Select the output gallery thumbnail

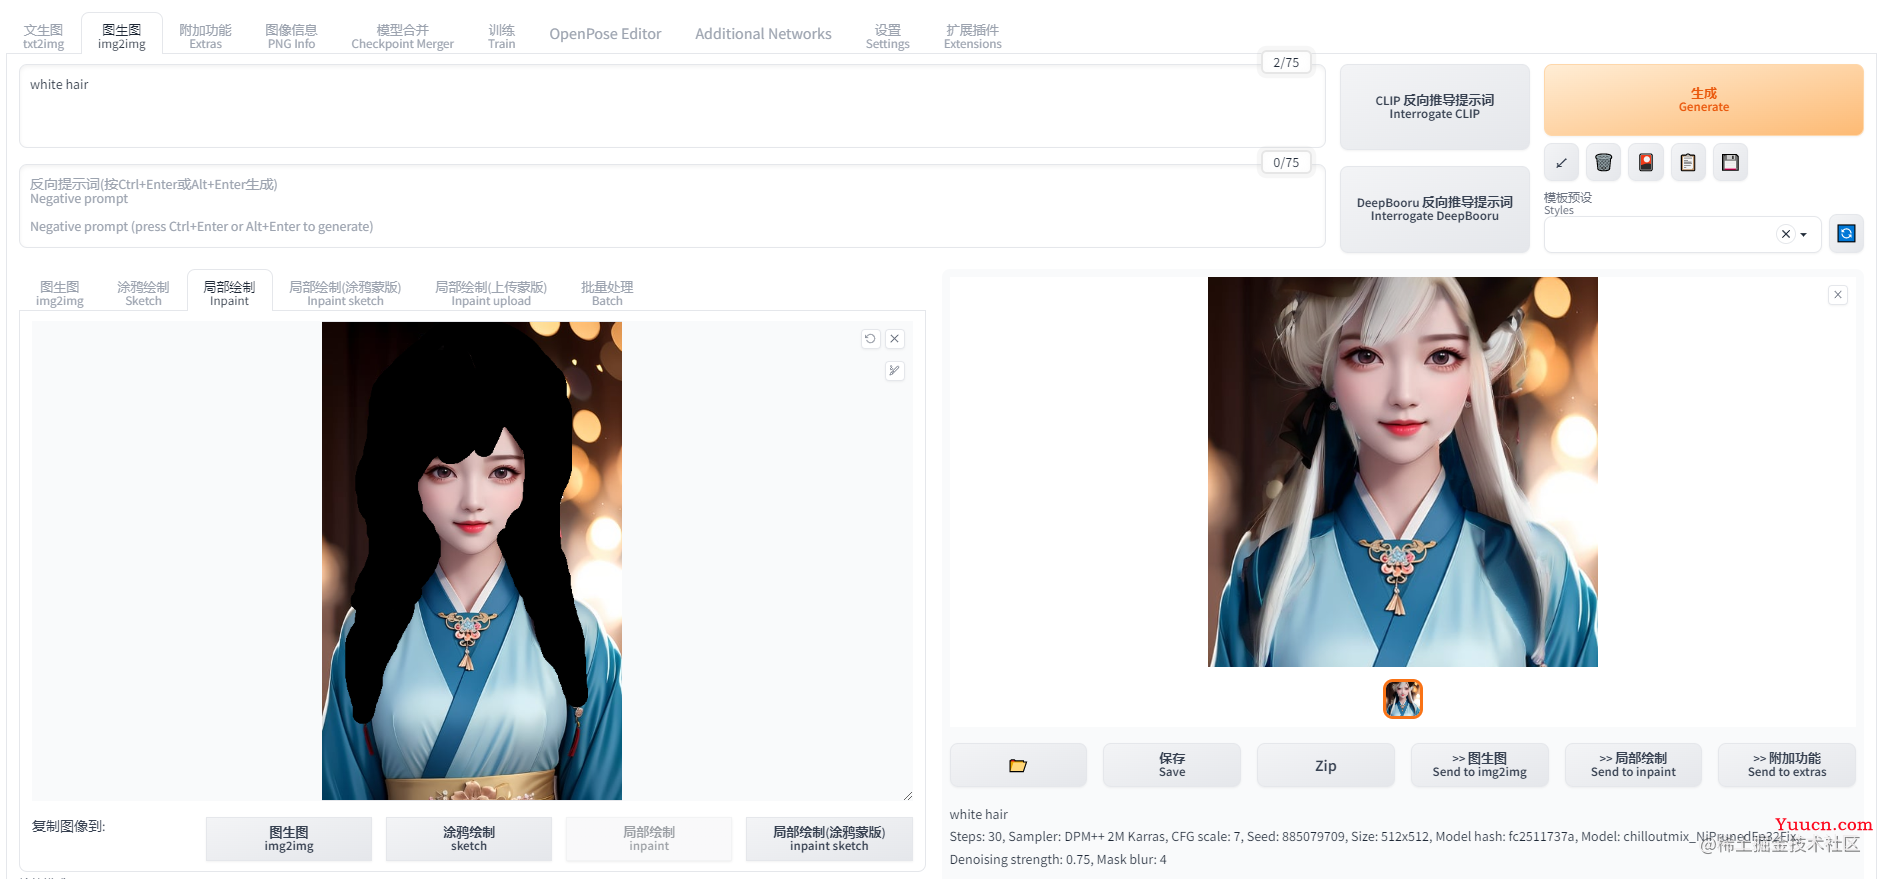[x=1403, y=699]
